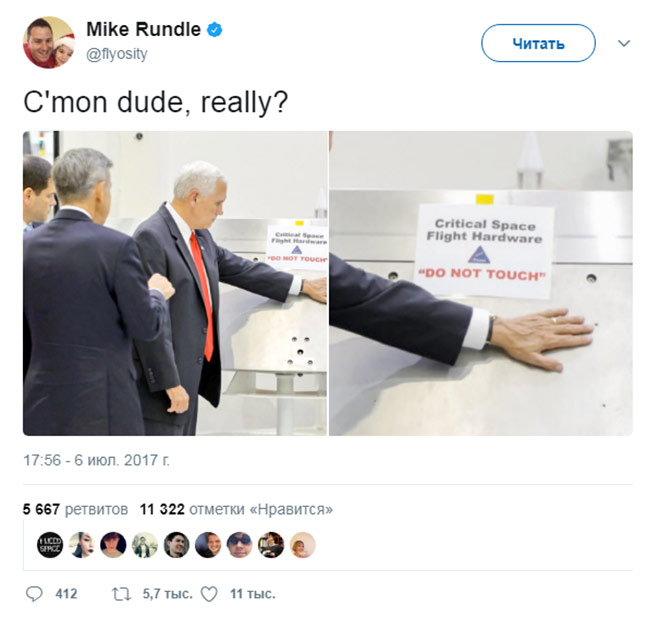Viewport: 672px width, 618px height.
Task: Click the last liker avatar in row
Action: point(303,545)
